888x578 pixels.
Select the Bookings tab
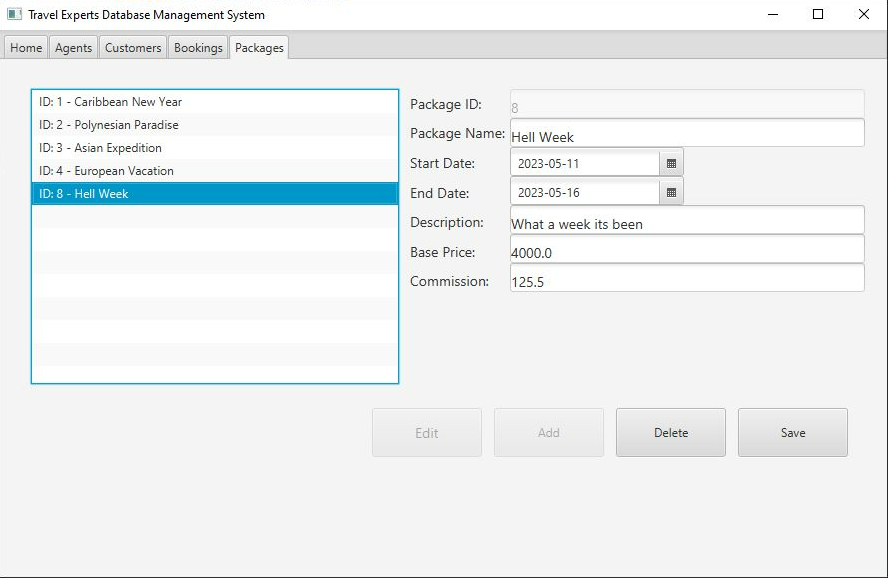pyautogui.click(x=198, y=48)
